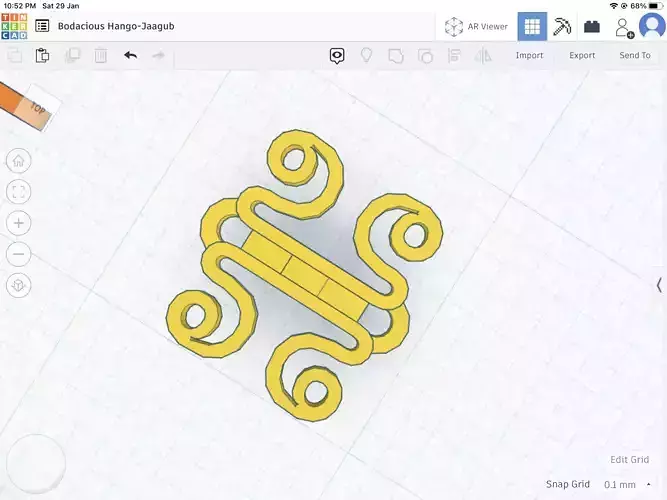Screen dimensions: 667x500
Task: Select the yellow swirl ornament shape
Action: pos(305,276)
